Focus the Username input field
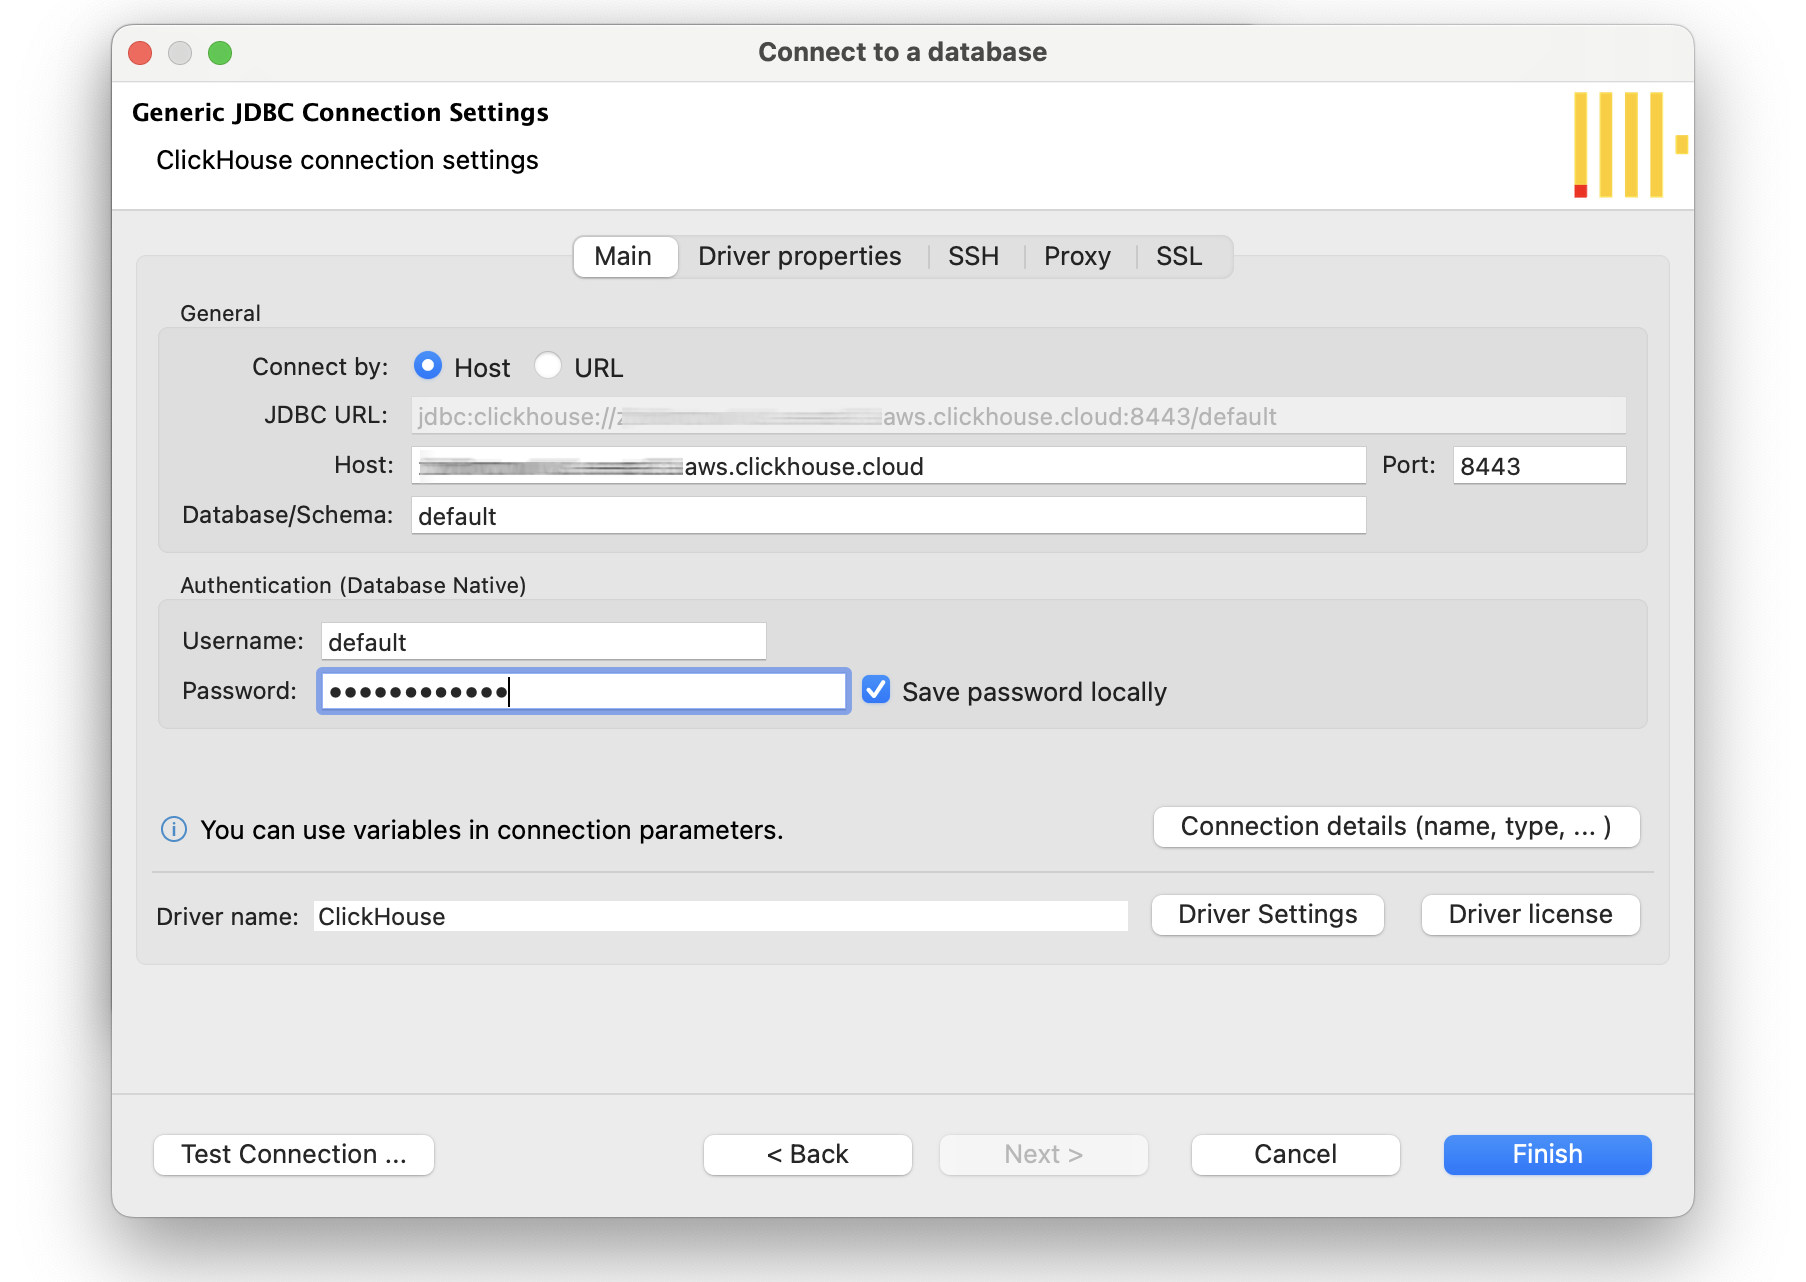Image resolution: width=1806 pixels, height=1282 pixels. (x=543, y=642)
